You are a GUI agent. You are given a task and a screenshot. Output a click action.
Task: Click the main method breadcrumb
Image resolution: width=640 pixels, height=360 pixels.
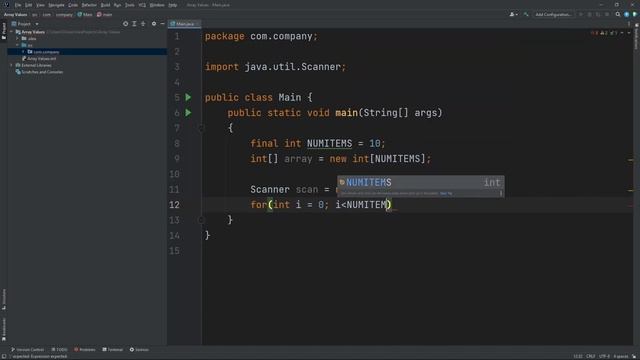[x=104, y=14]
